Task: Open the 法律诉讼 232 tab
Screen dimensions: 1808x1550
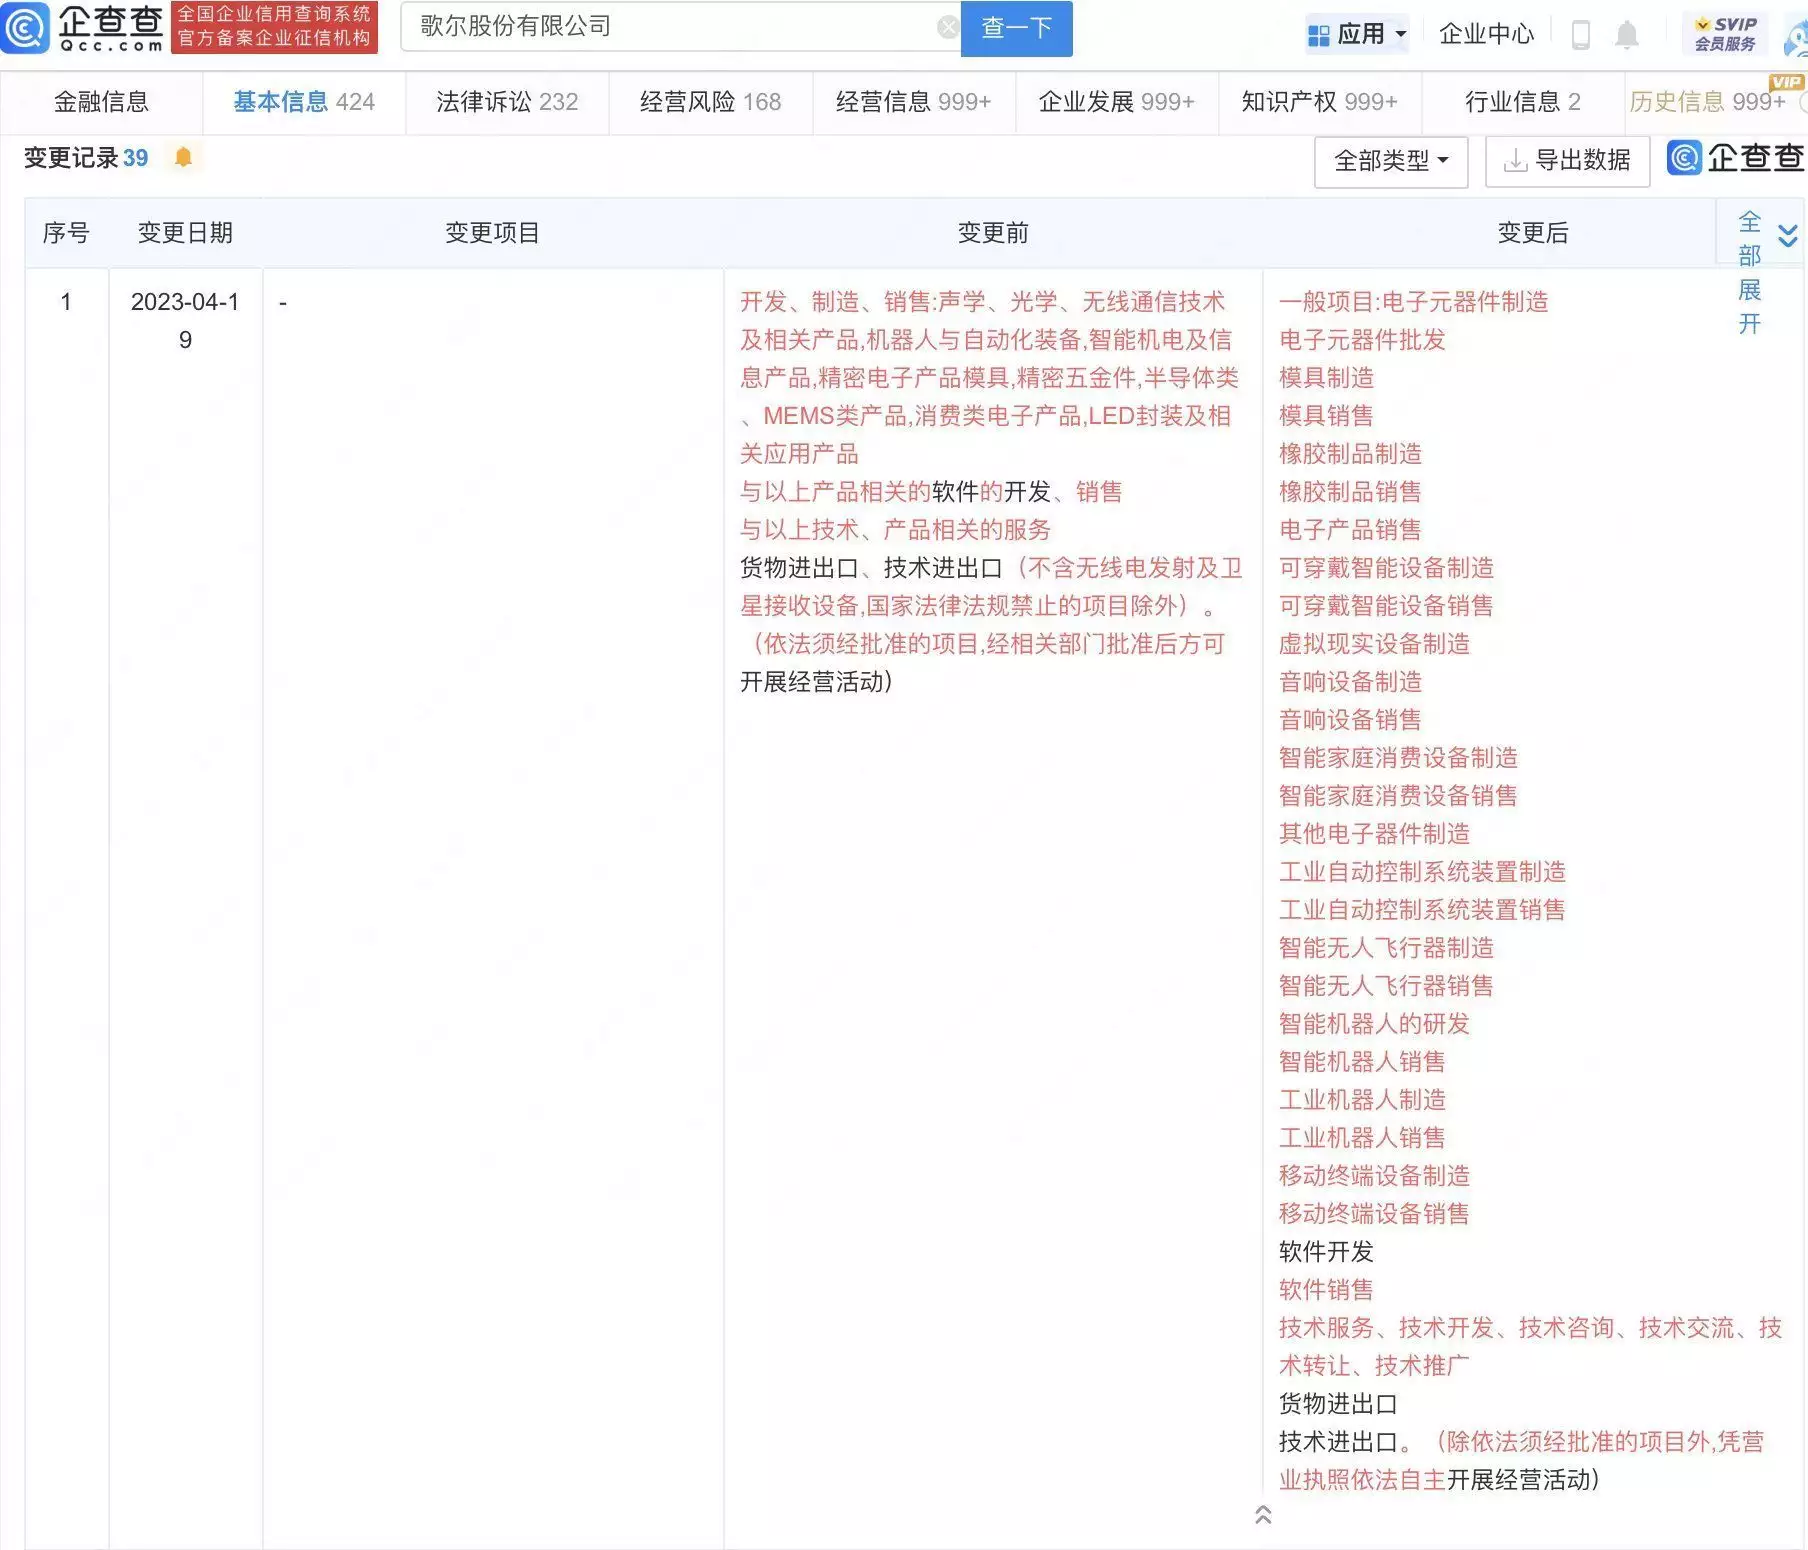Action: point(507,102)
